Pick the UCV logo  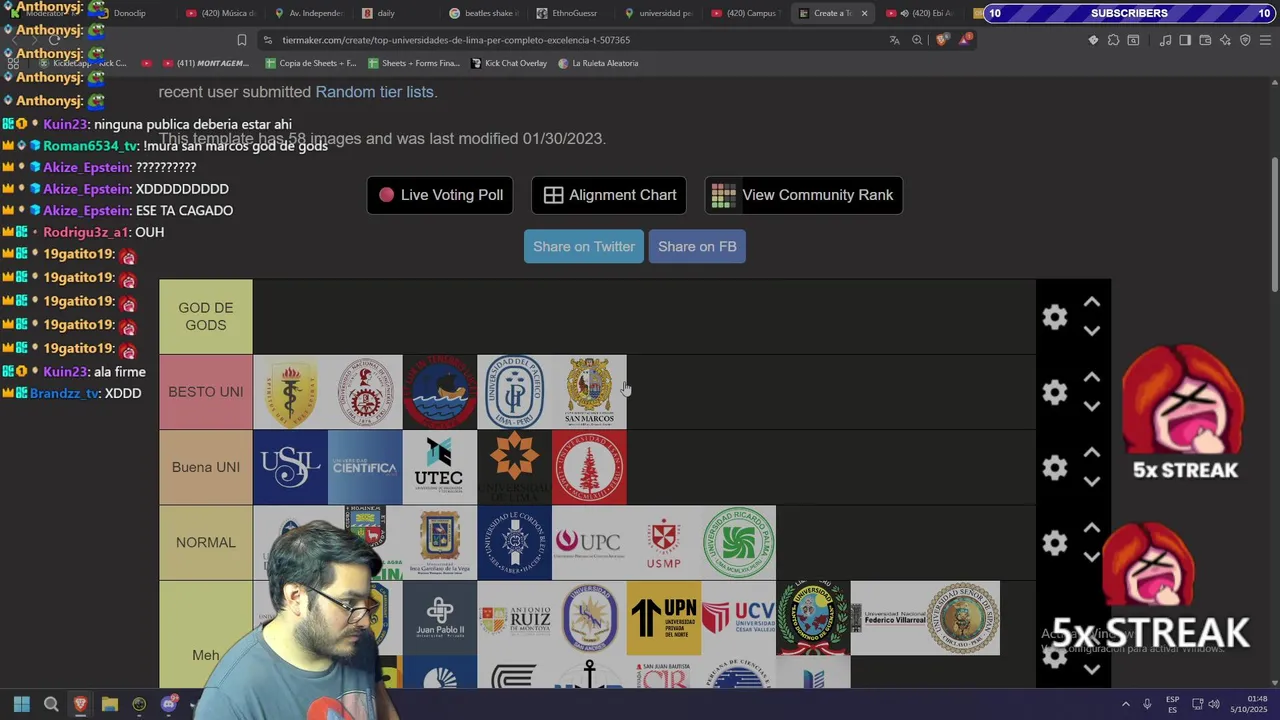tap(738, 618)
